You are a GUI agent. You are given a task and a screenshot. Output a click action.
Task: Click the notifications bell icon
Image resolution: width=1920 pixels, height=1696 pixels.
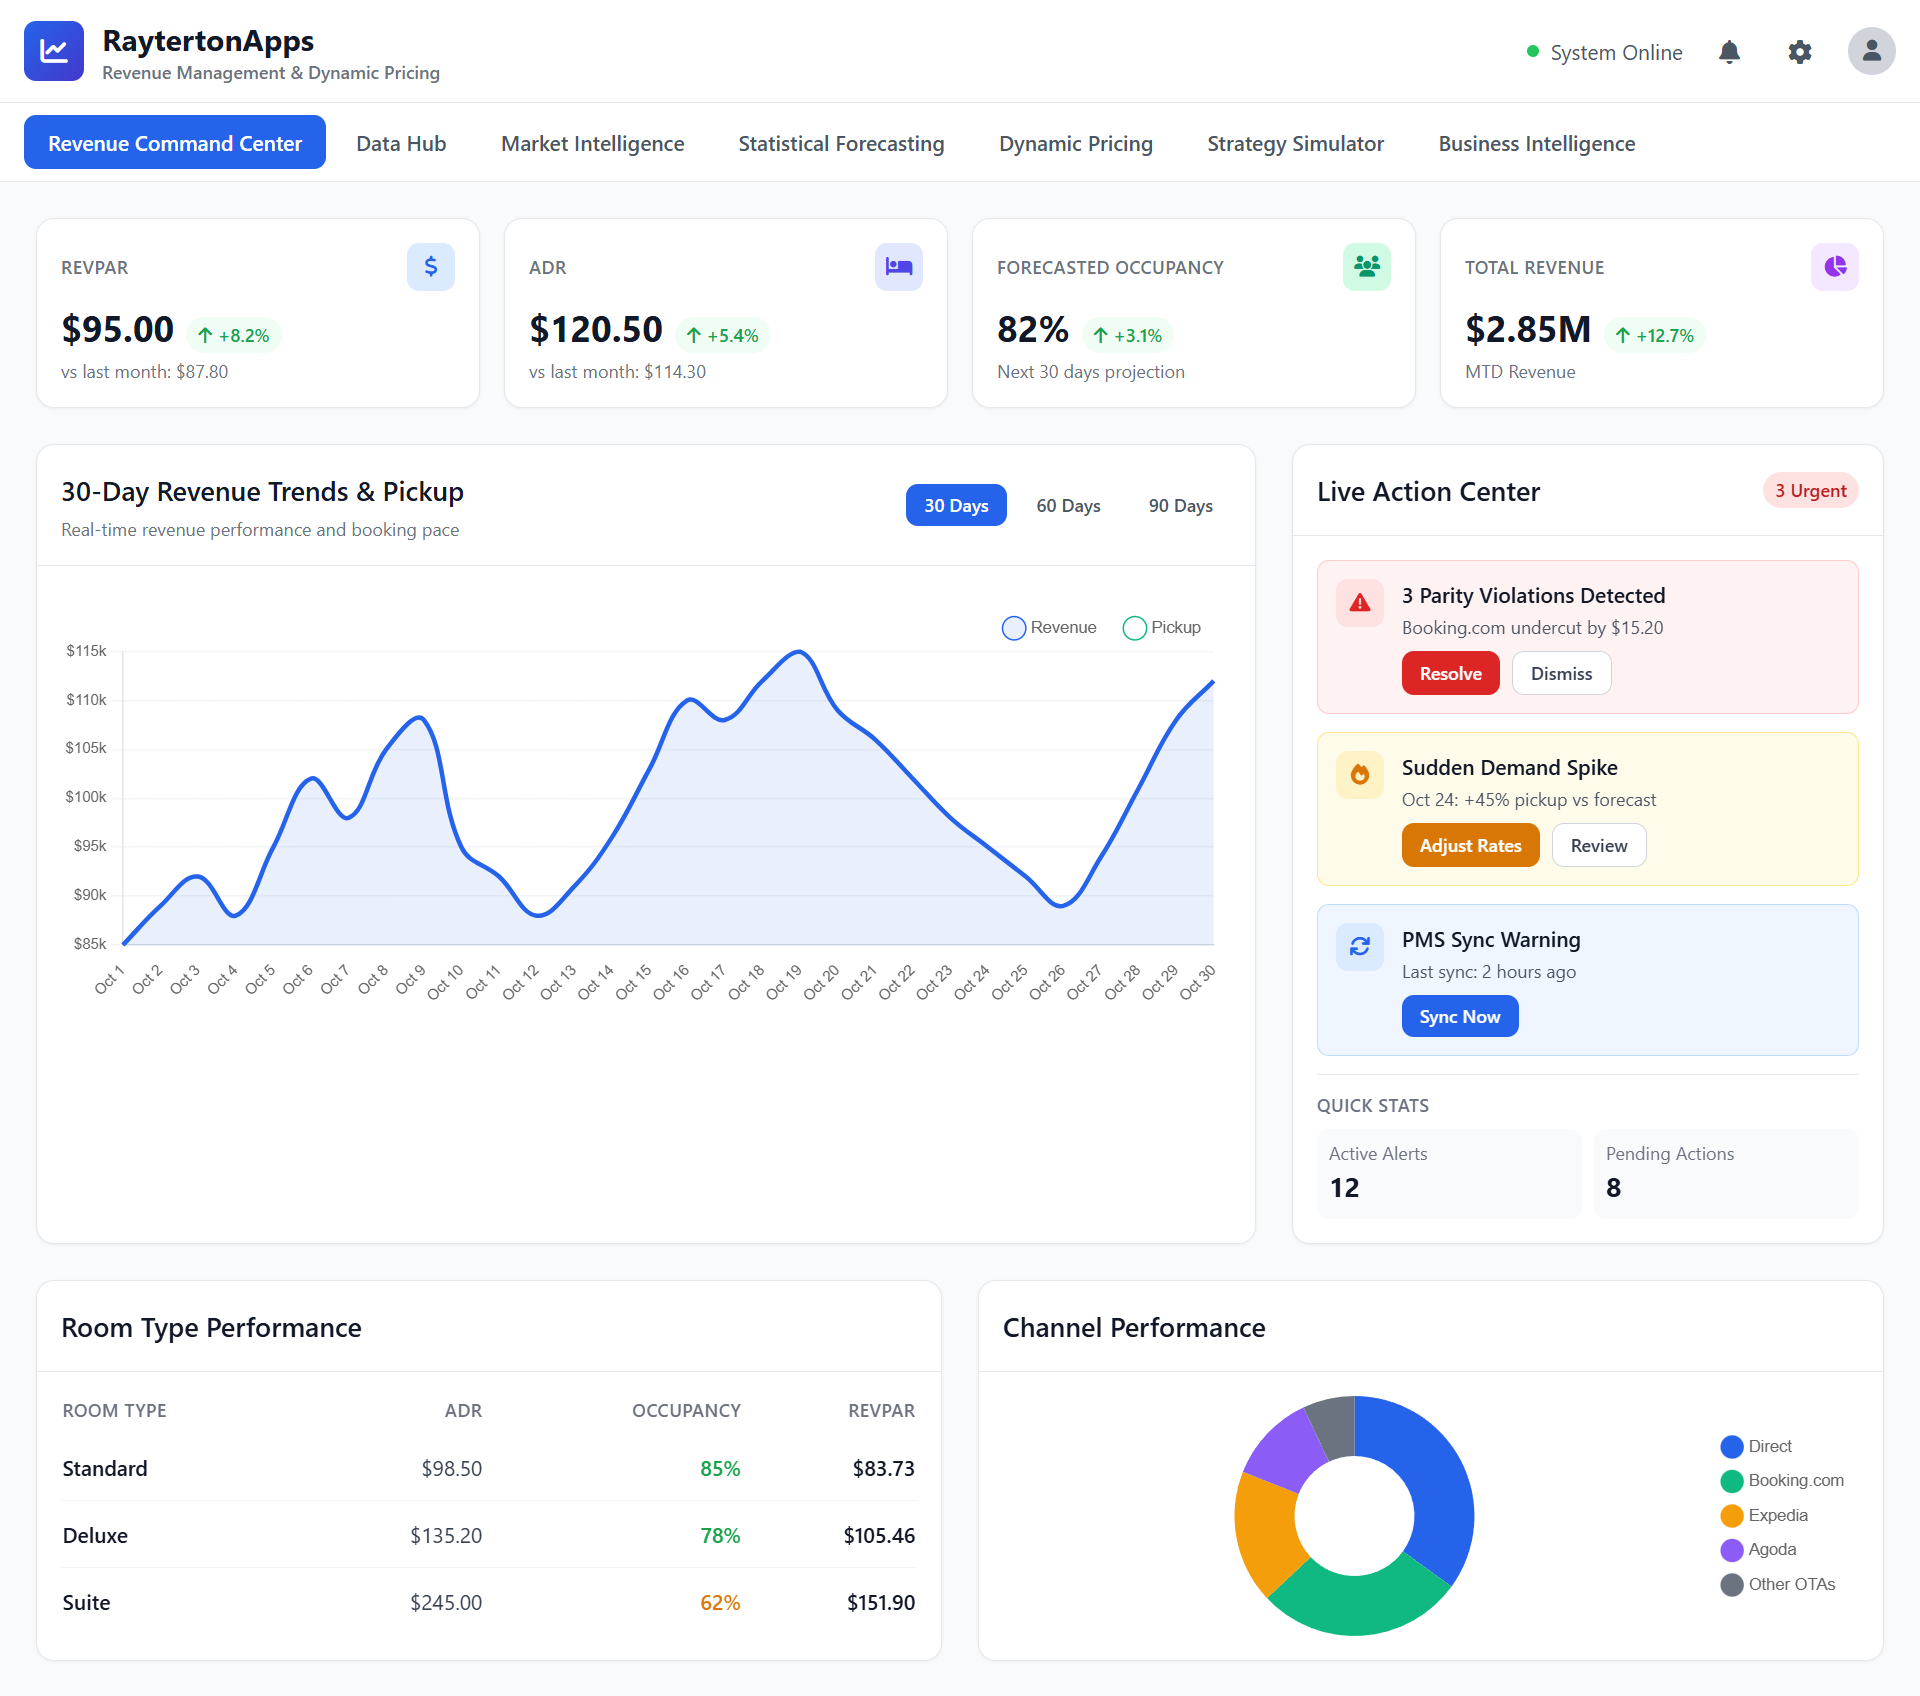point(1729,52)
